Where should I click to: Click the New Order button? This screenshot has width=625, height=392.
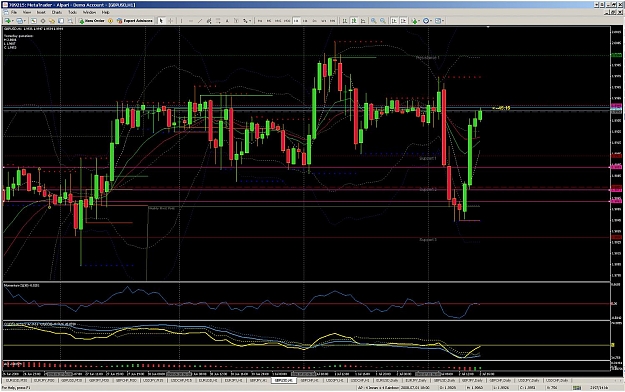(92, 20)
